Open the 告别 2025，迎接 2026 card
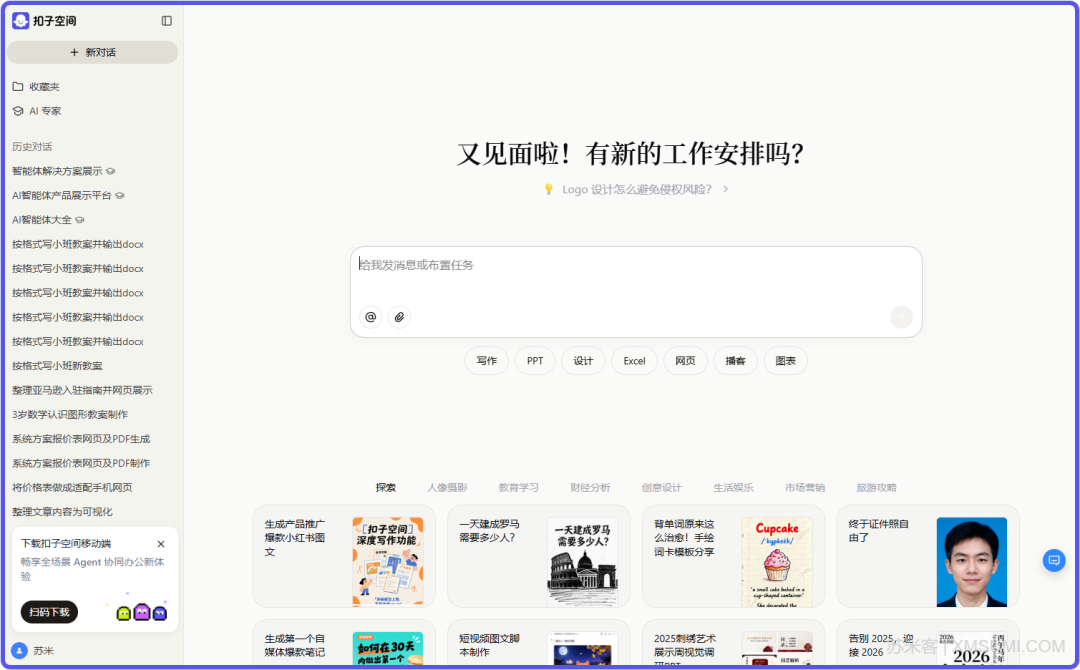This screenshot has height=670, width=1080. pos(928,642)
